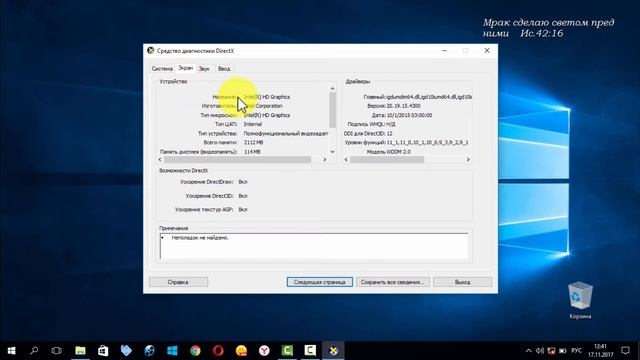Click 'Ускорение Direct3D' label
This screenshot has height=360, width=640.
(x=209, y=196)
